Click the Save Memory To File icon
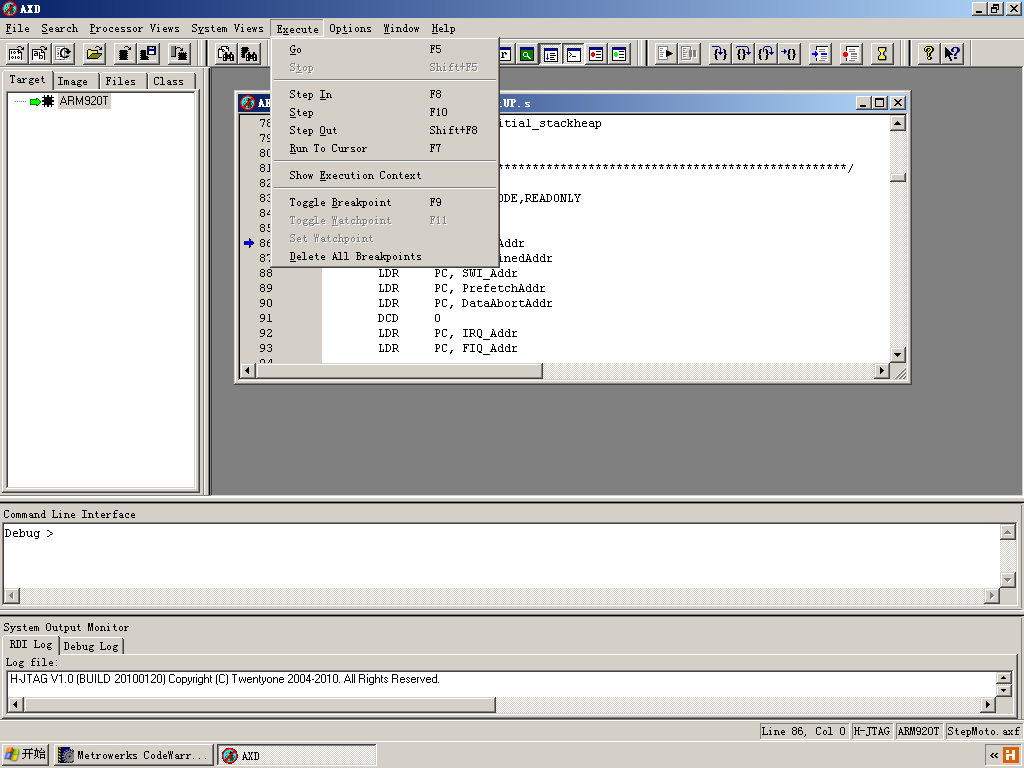Screen dimensions: 1024x768 (x=148, y=54)
